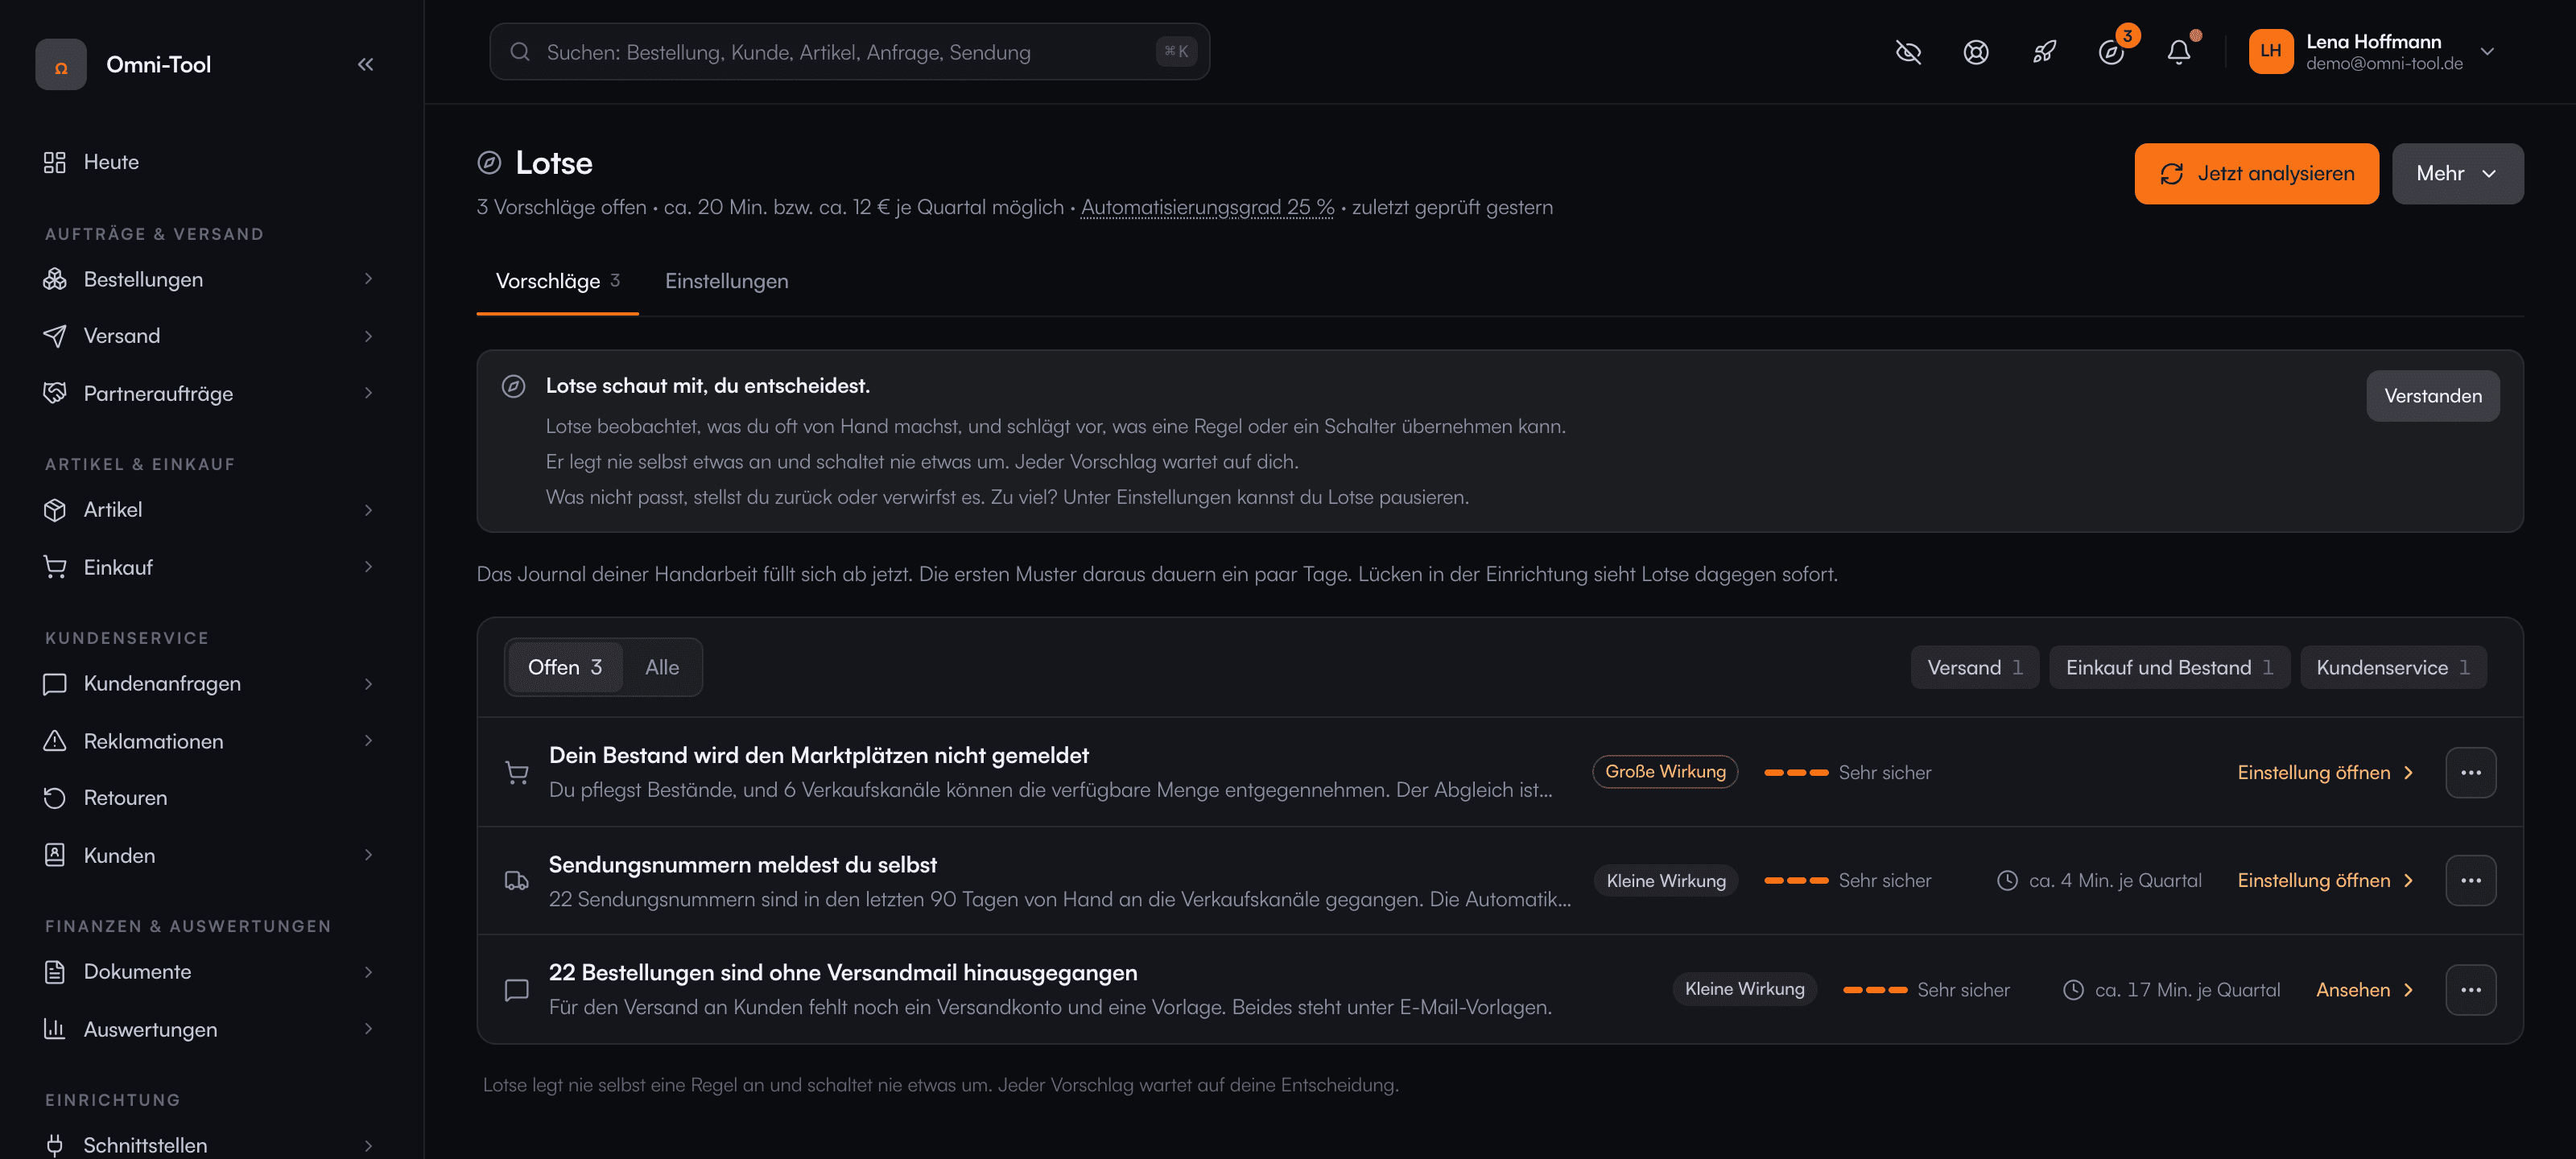Click the Kundenanfragen chat bubble icon
This screenshot has height=1159, width=2576.
click(55, 684)
